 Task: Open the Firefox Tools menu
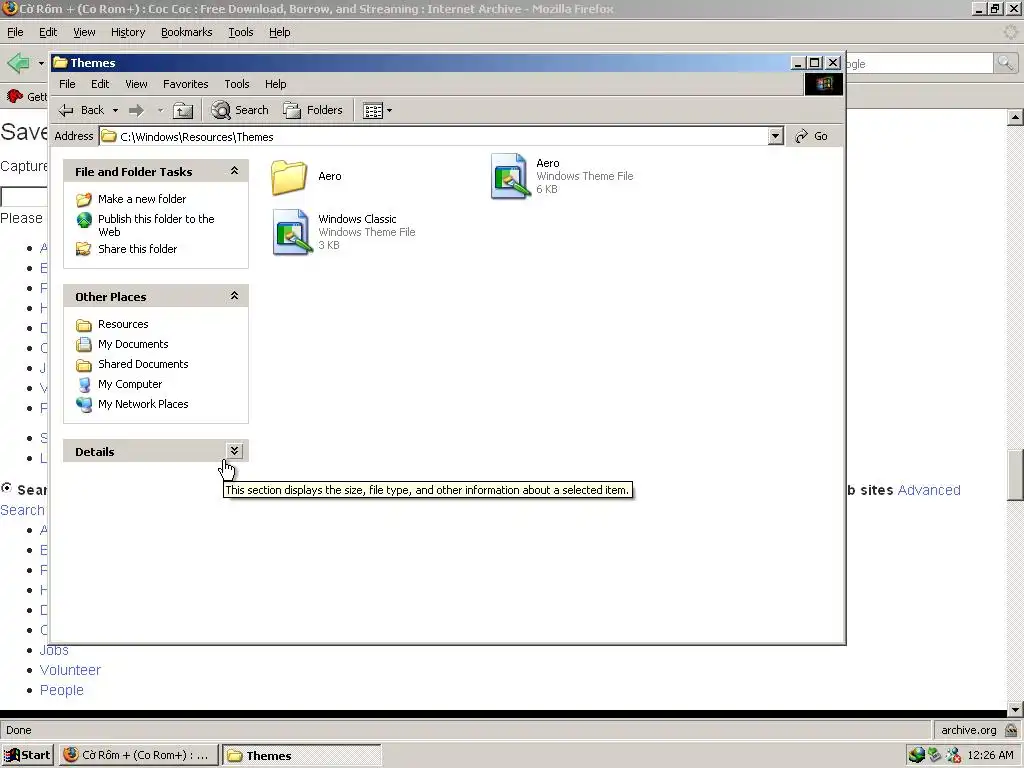[x=240, y=32]
